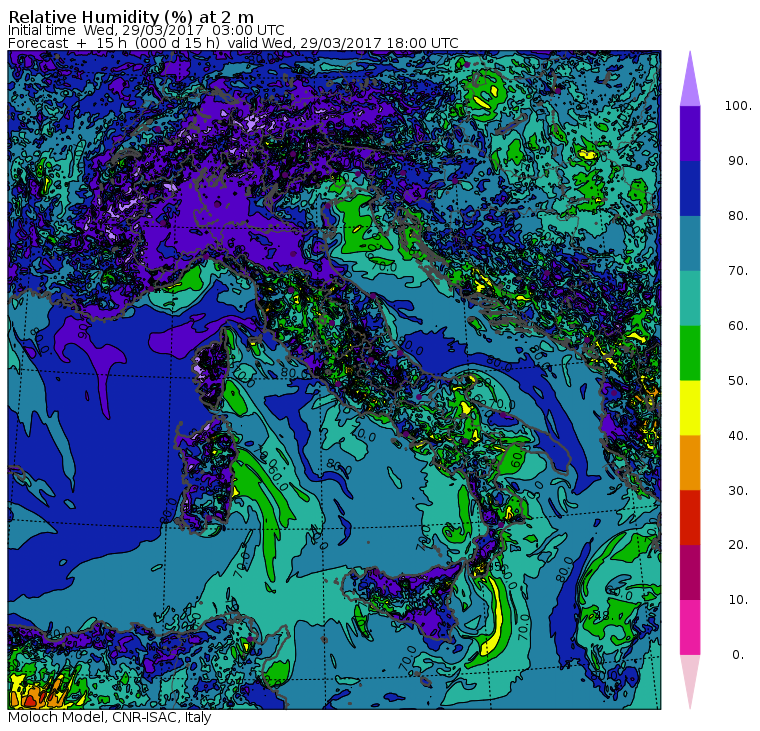Click the yellow 40–50% legend band
760x731 pixels.
click(x=690, y=408)
